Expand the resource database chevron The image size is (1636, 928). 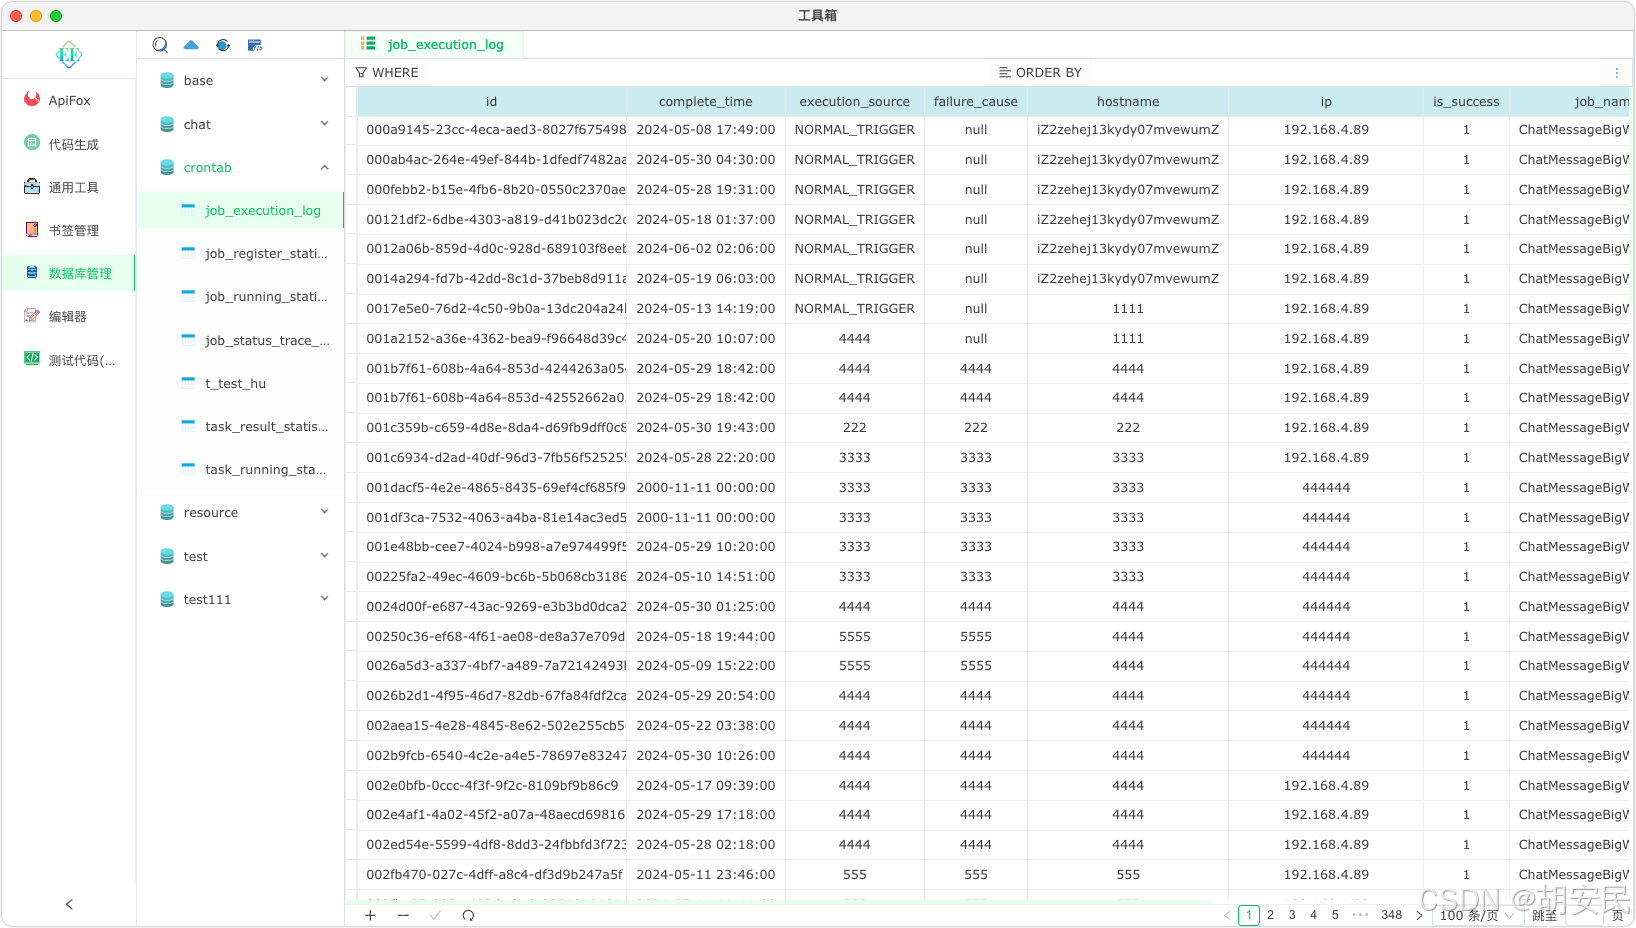coord(324,512)
